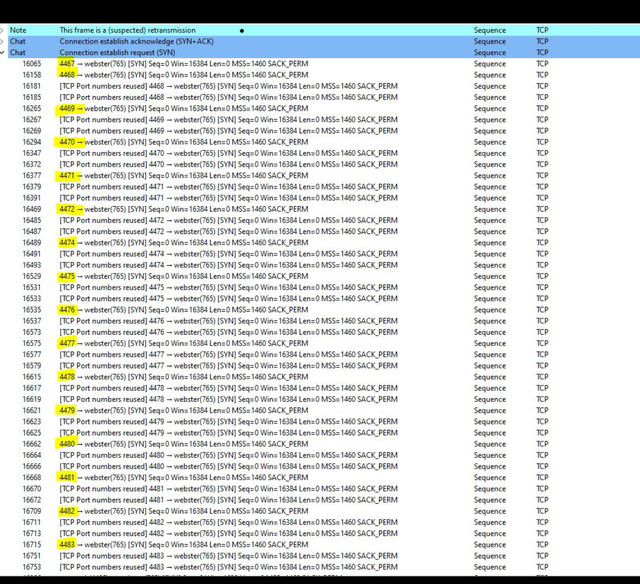Select packet 16158 with port 4468
The width and height of the screenshot is (640, 584).
click(x=320, y=75)
